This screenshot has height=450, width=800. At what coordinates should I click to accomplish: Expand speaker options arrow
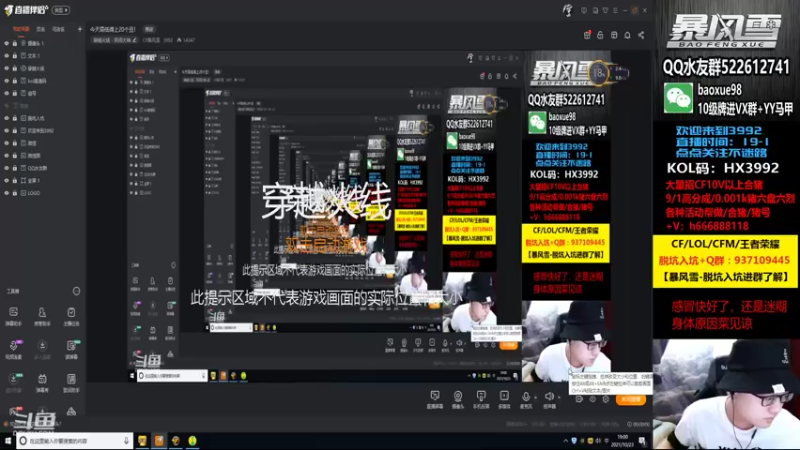pyautogui.click(x=559, y=396)
